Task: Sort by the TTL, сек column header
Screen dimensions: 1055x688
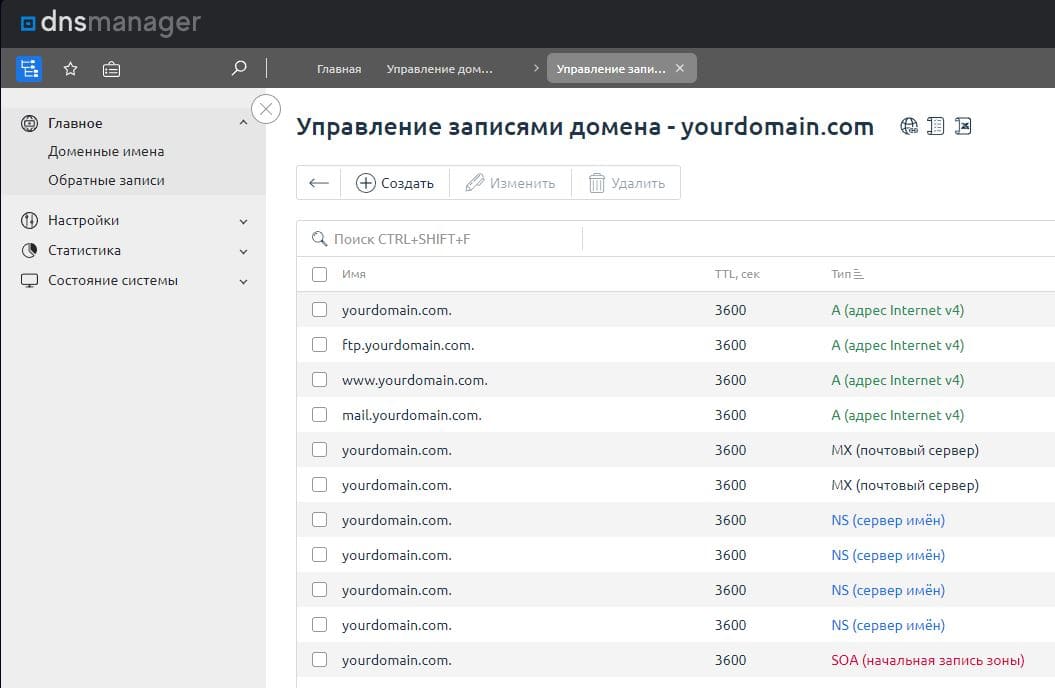Action: [737, 274]
